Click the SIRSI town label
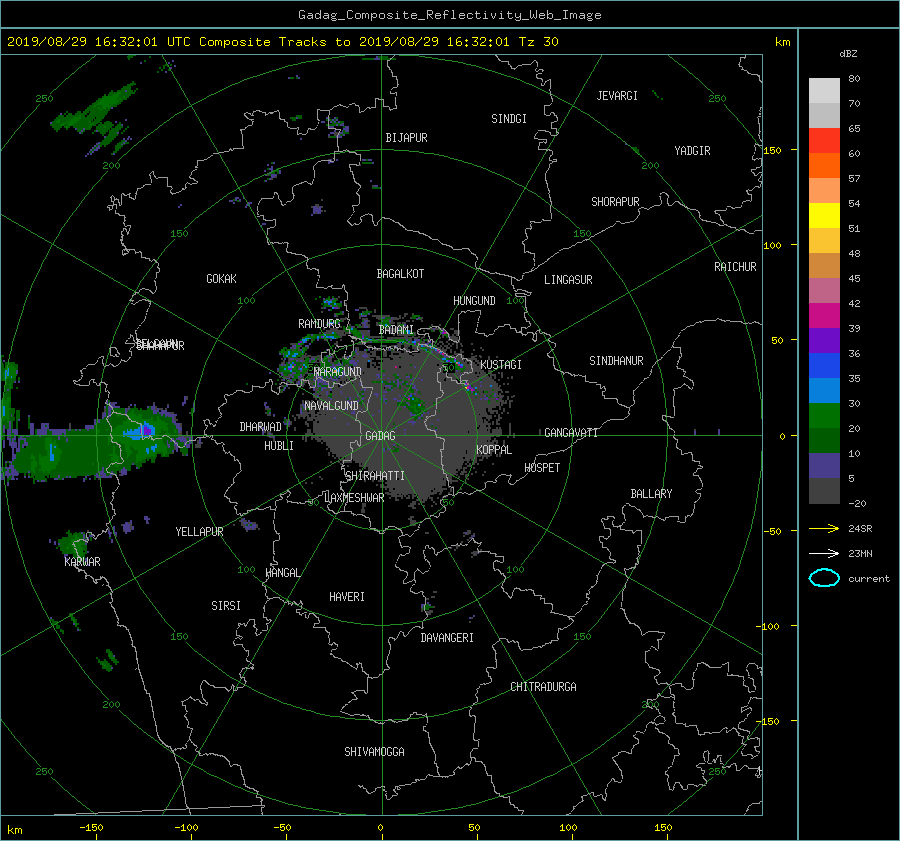The height and width of the screenshot is (841, 900). pos(226,606)
